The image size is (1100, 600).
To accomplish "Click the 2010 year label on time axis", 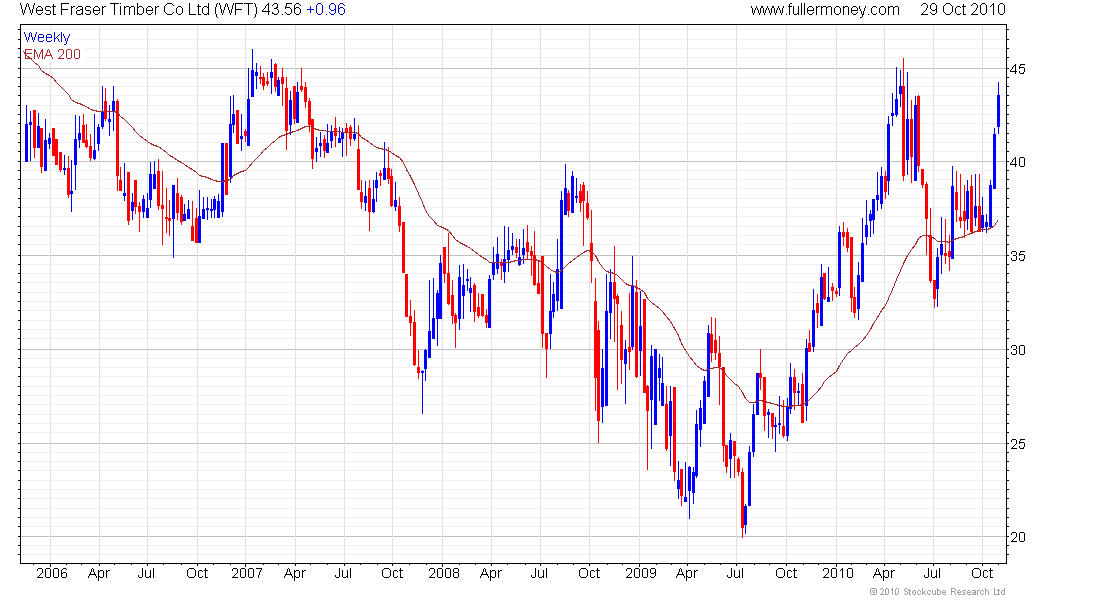I will pos(838,573).
